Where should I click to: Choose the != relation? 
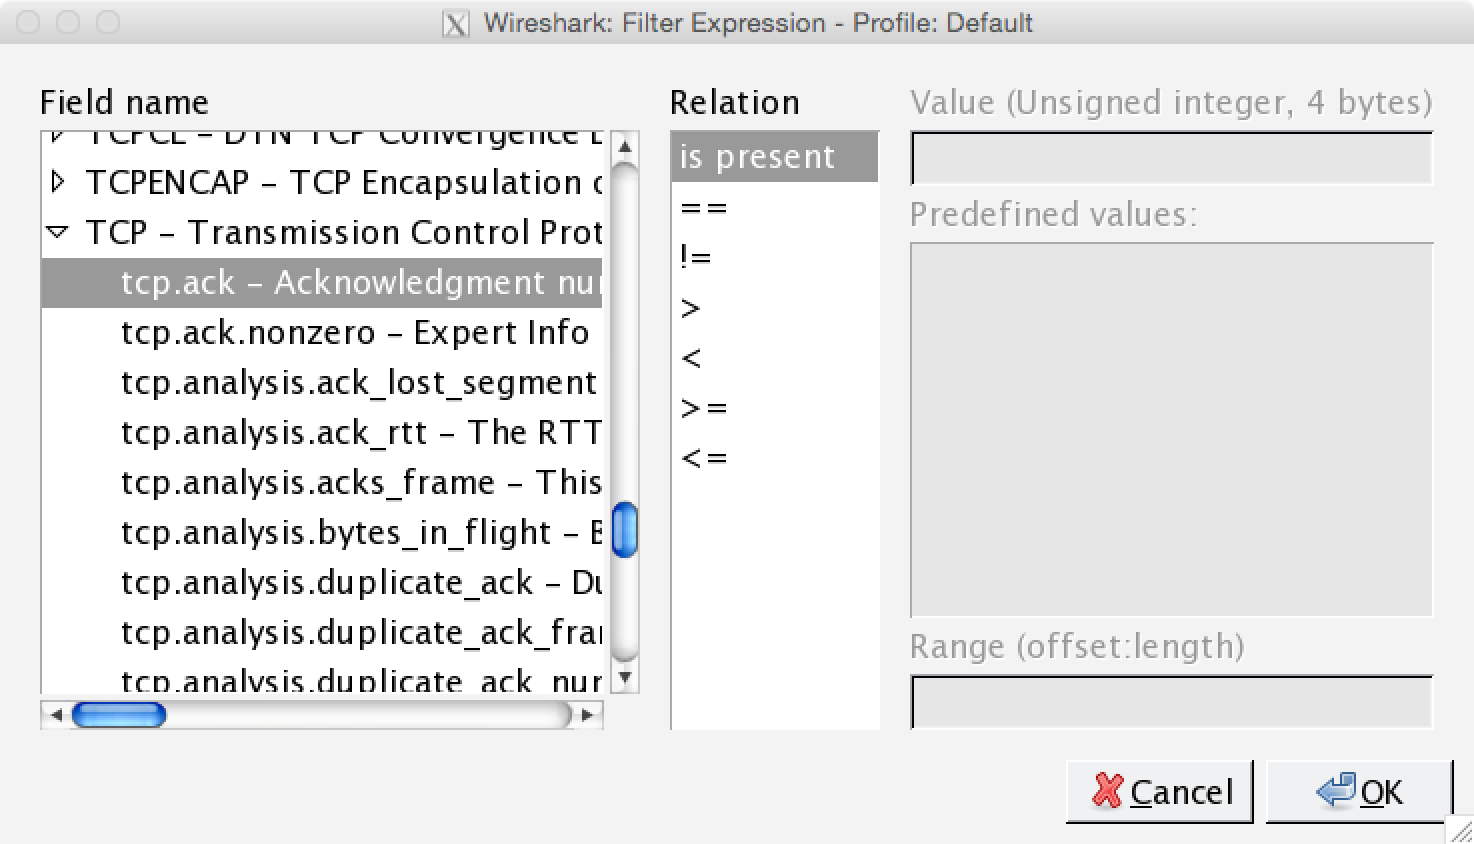pos(775,258)
